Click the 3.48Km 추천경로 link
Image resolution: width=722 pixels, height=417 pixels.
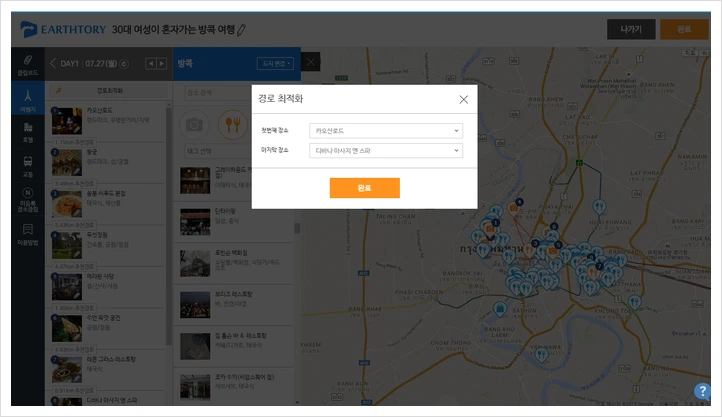[74, 183]
